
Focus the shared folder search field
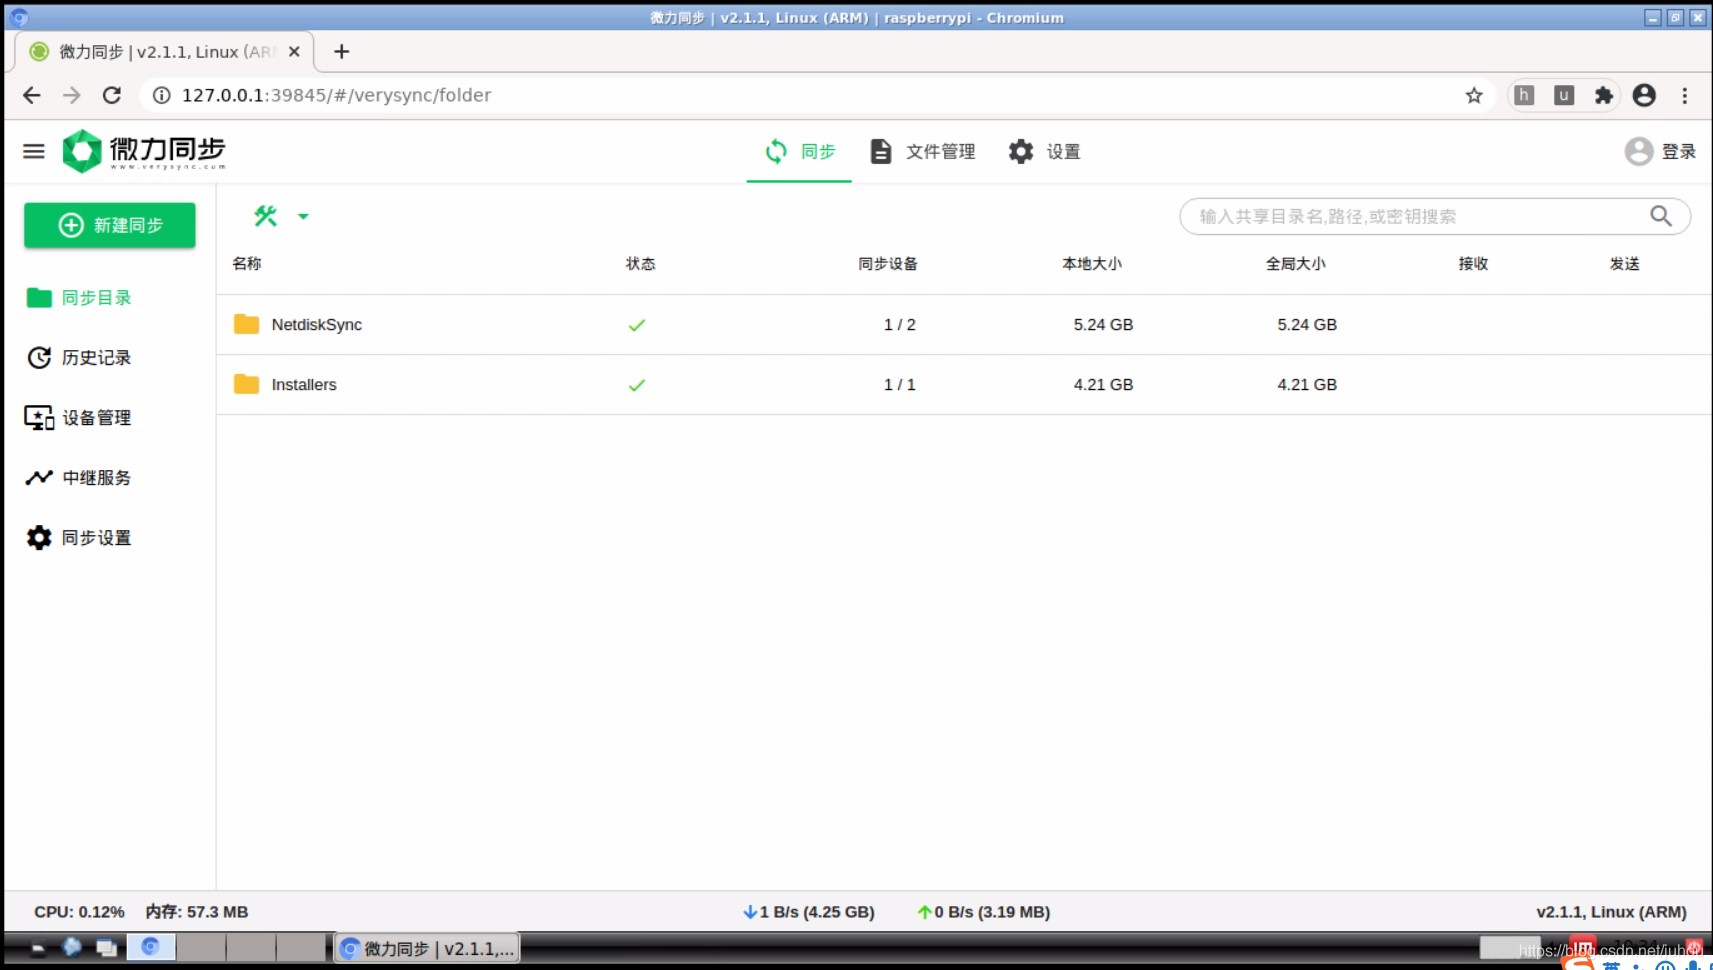tap(1435, 216)
